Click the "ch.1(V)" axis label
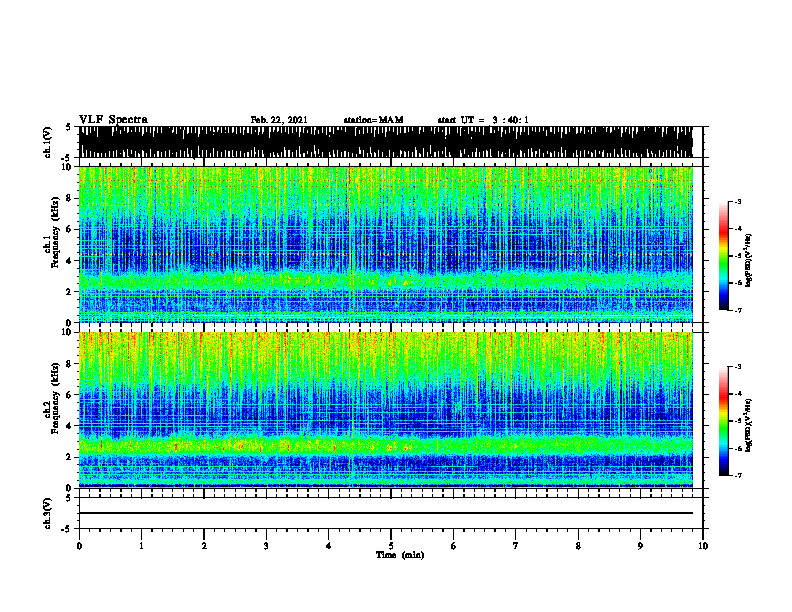 47,142
